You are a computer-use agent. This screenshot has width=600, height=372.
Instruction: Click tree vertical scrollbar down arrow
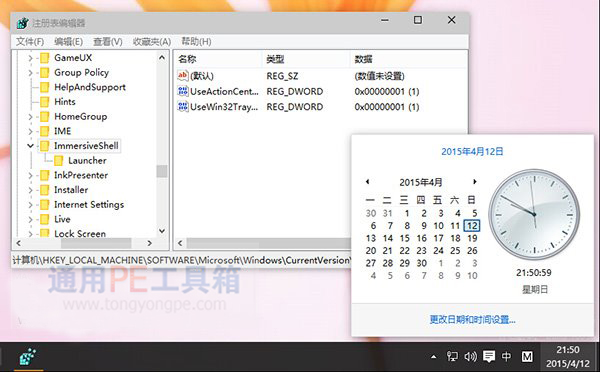(x=162, y=231)
